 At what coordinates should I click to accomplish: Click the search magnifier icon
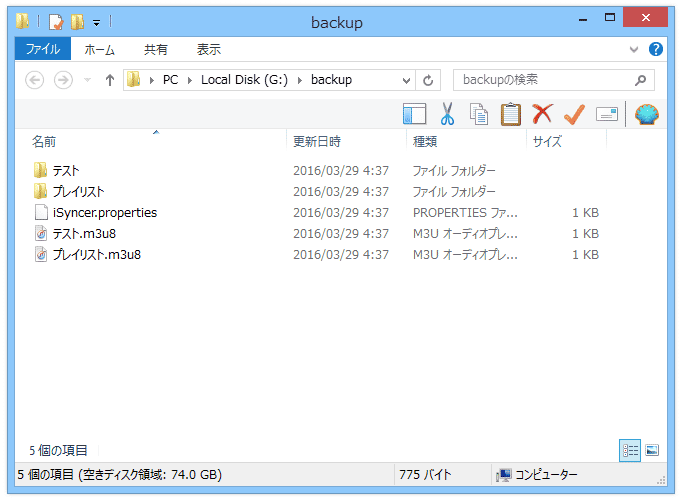pyautogui.click(x=640, y=80)
